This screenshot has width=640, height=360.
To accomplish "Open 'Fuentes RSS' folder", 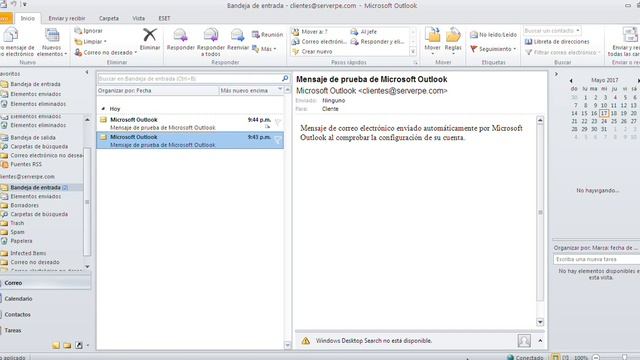I will coord(26,164).
